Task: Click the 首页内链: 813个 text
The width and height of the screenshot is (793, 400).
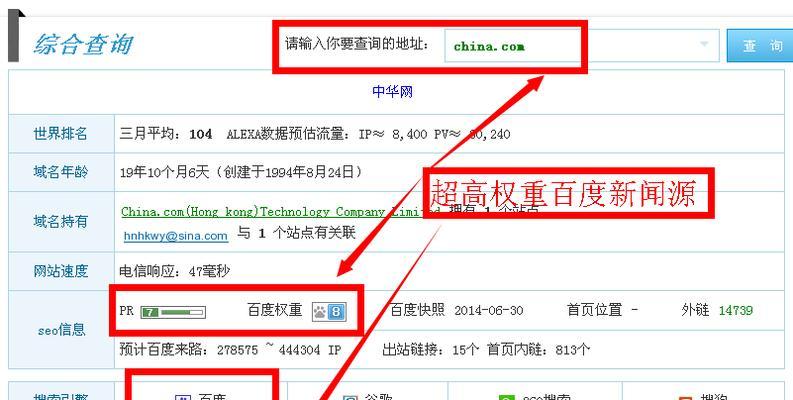Action: coord(538,349)
